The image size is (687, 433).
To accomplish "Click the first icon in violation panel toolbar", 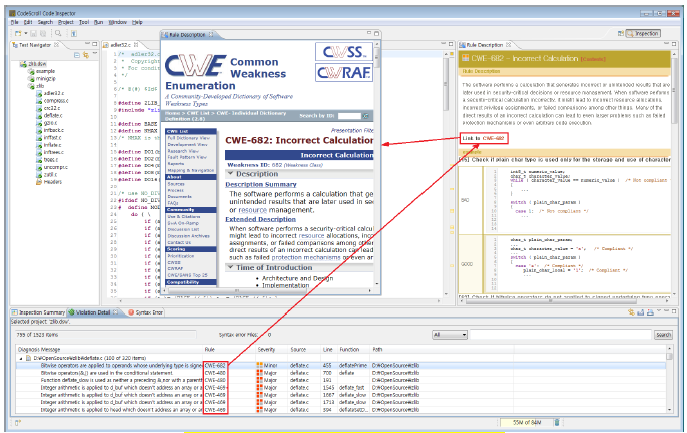I will pos(631,312).
